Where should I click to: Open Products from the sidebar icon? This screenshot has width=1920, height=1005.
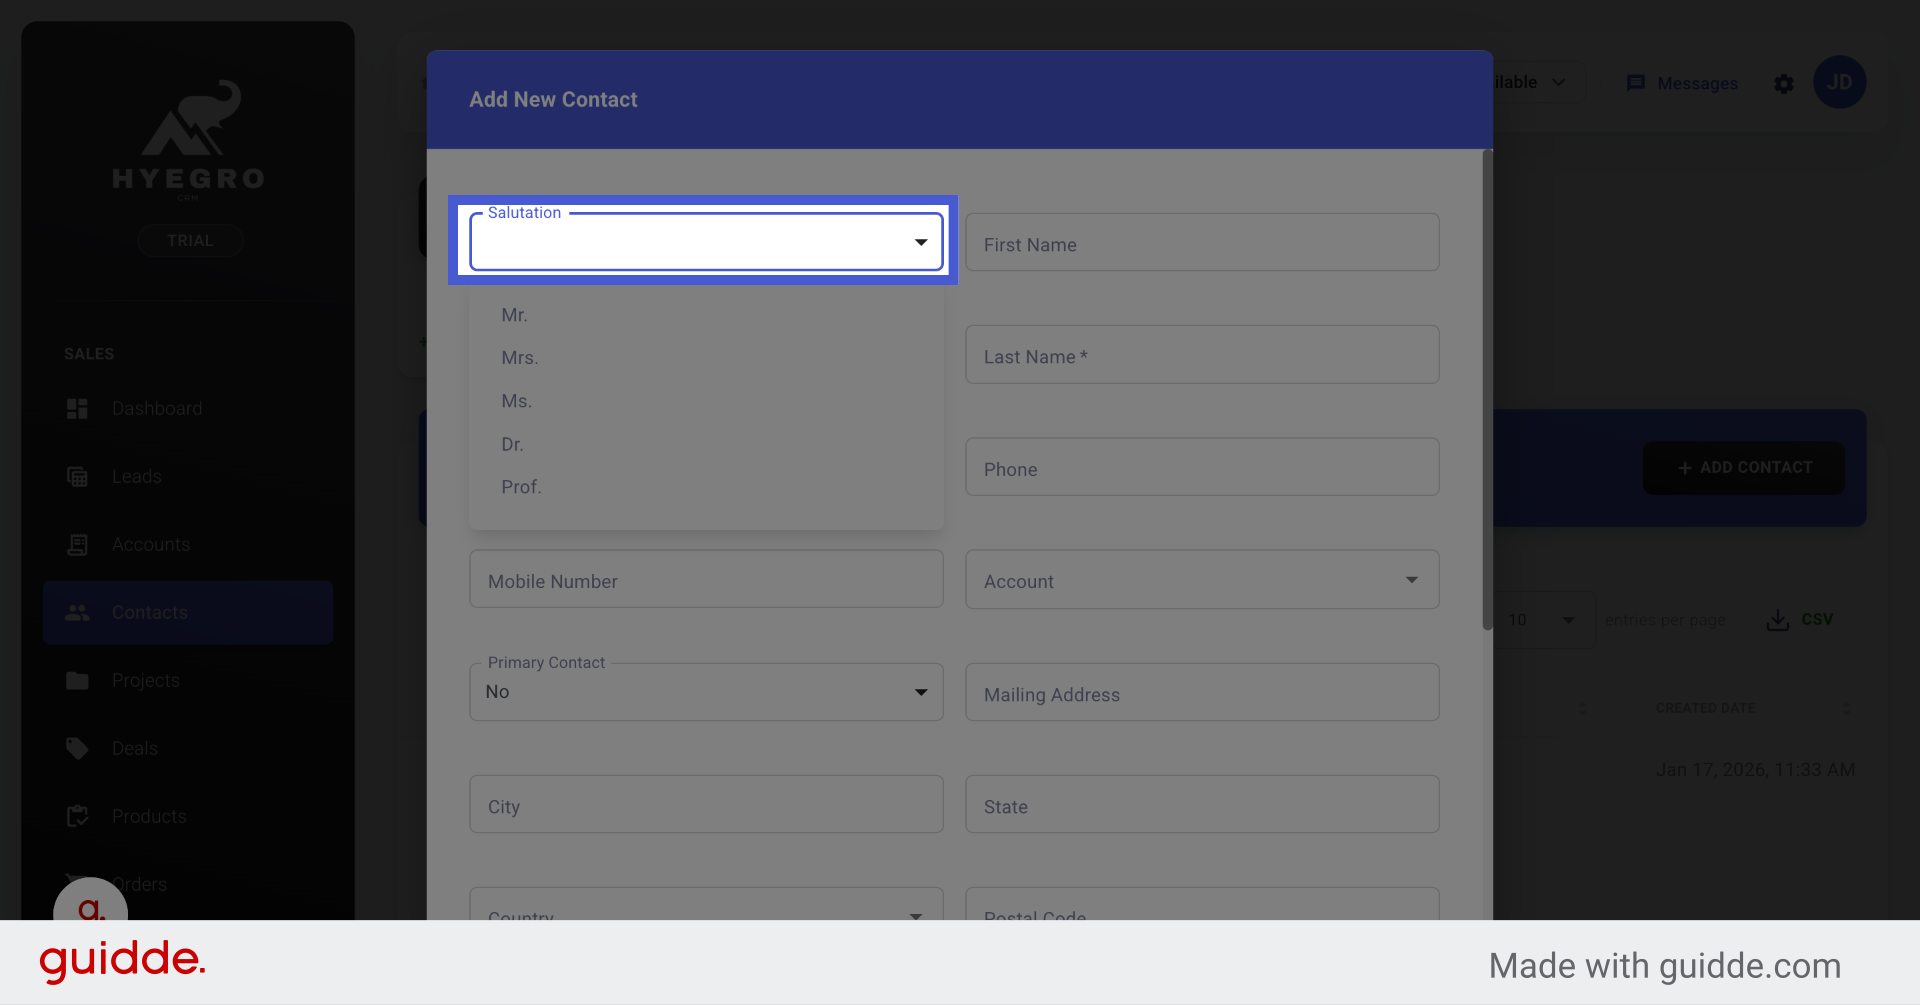(78, 816)
